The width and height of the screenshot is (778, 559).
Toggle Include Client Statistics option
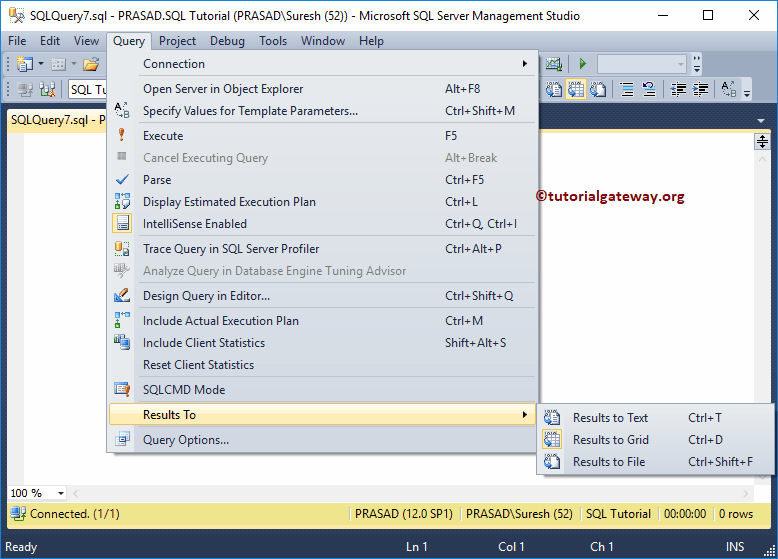tap(323, 343)
